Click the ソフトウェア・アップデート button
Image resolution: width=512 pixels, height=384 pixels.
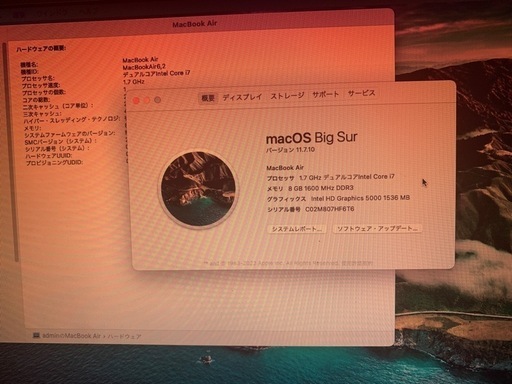click(x=377, y=229)
